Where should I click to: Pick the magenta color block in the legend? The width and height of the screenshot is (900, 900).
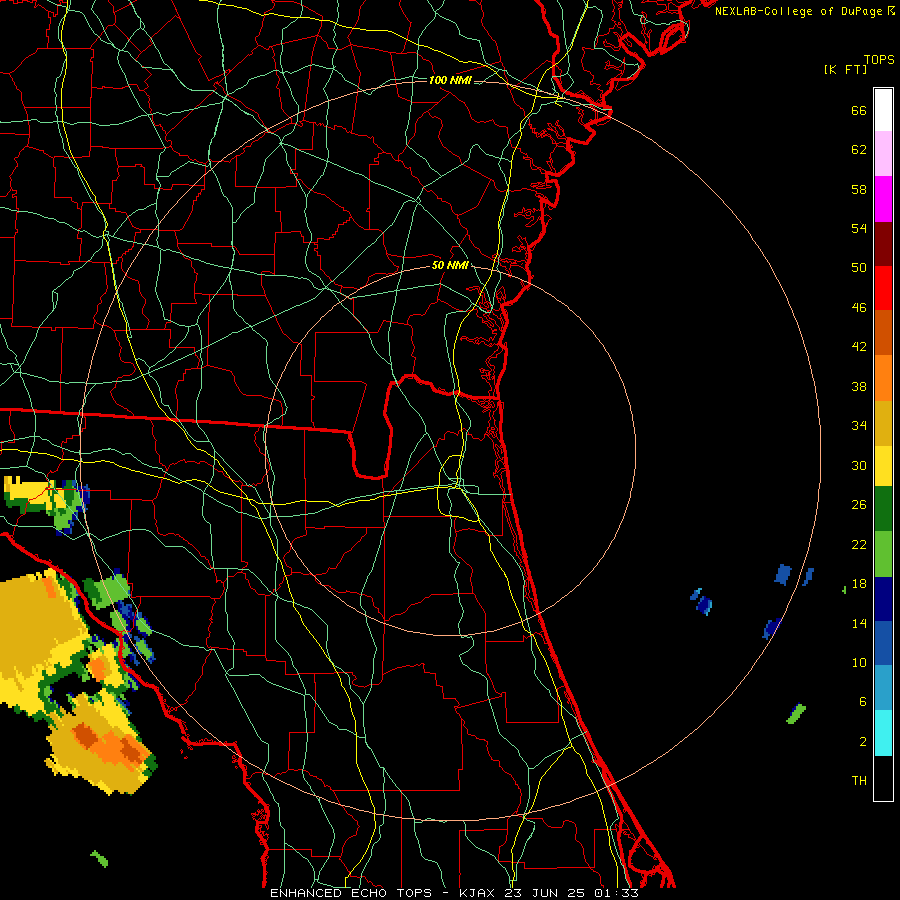[x=883, y=198]
